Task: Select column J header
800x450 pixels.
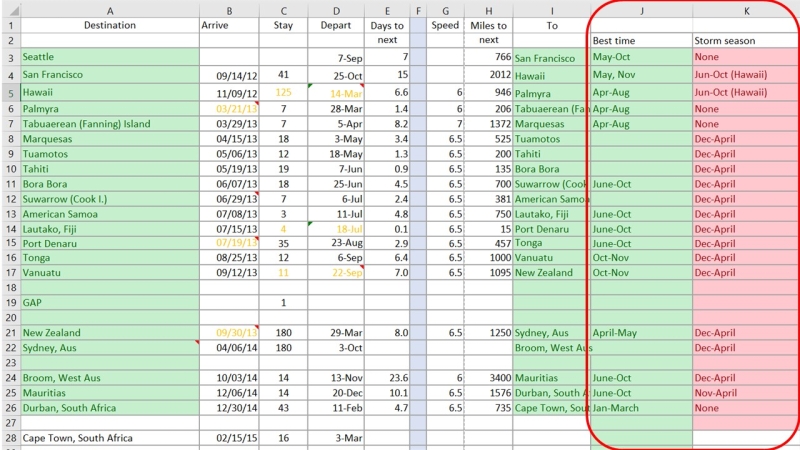Action: coord(641,11)
